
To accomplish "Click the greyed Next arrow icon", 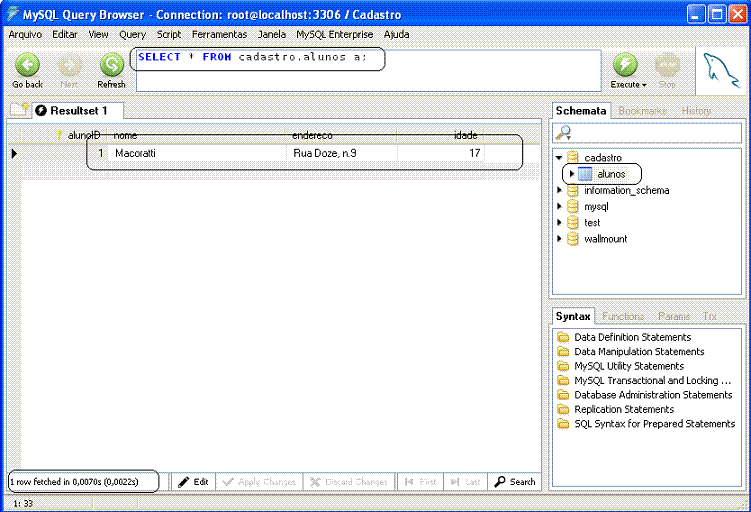I will coord(69,65).
